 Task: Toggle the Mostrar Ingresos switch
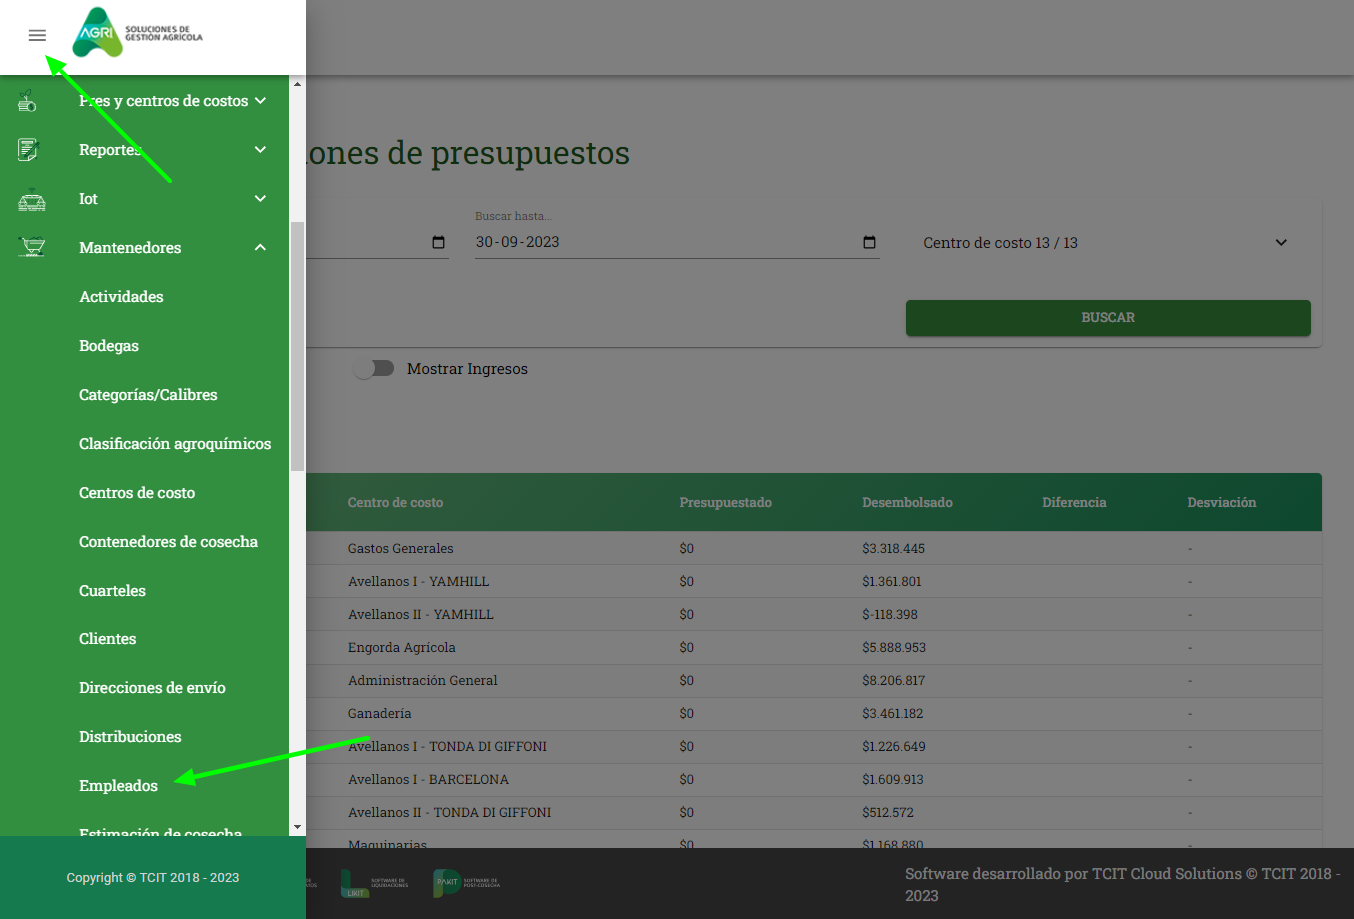(x=374, y=368)
